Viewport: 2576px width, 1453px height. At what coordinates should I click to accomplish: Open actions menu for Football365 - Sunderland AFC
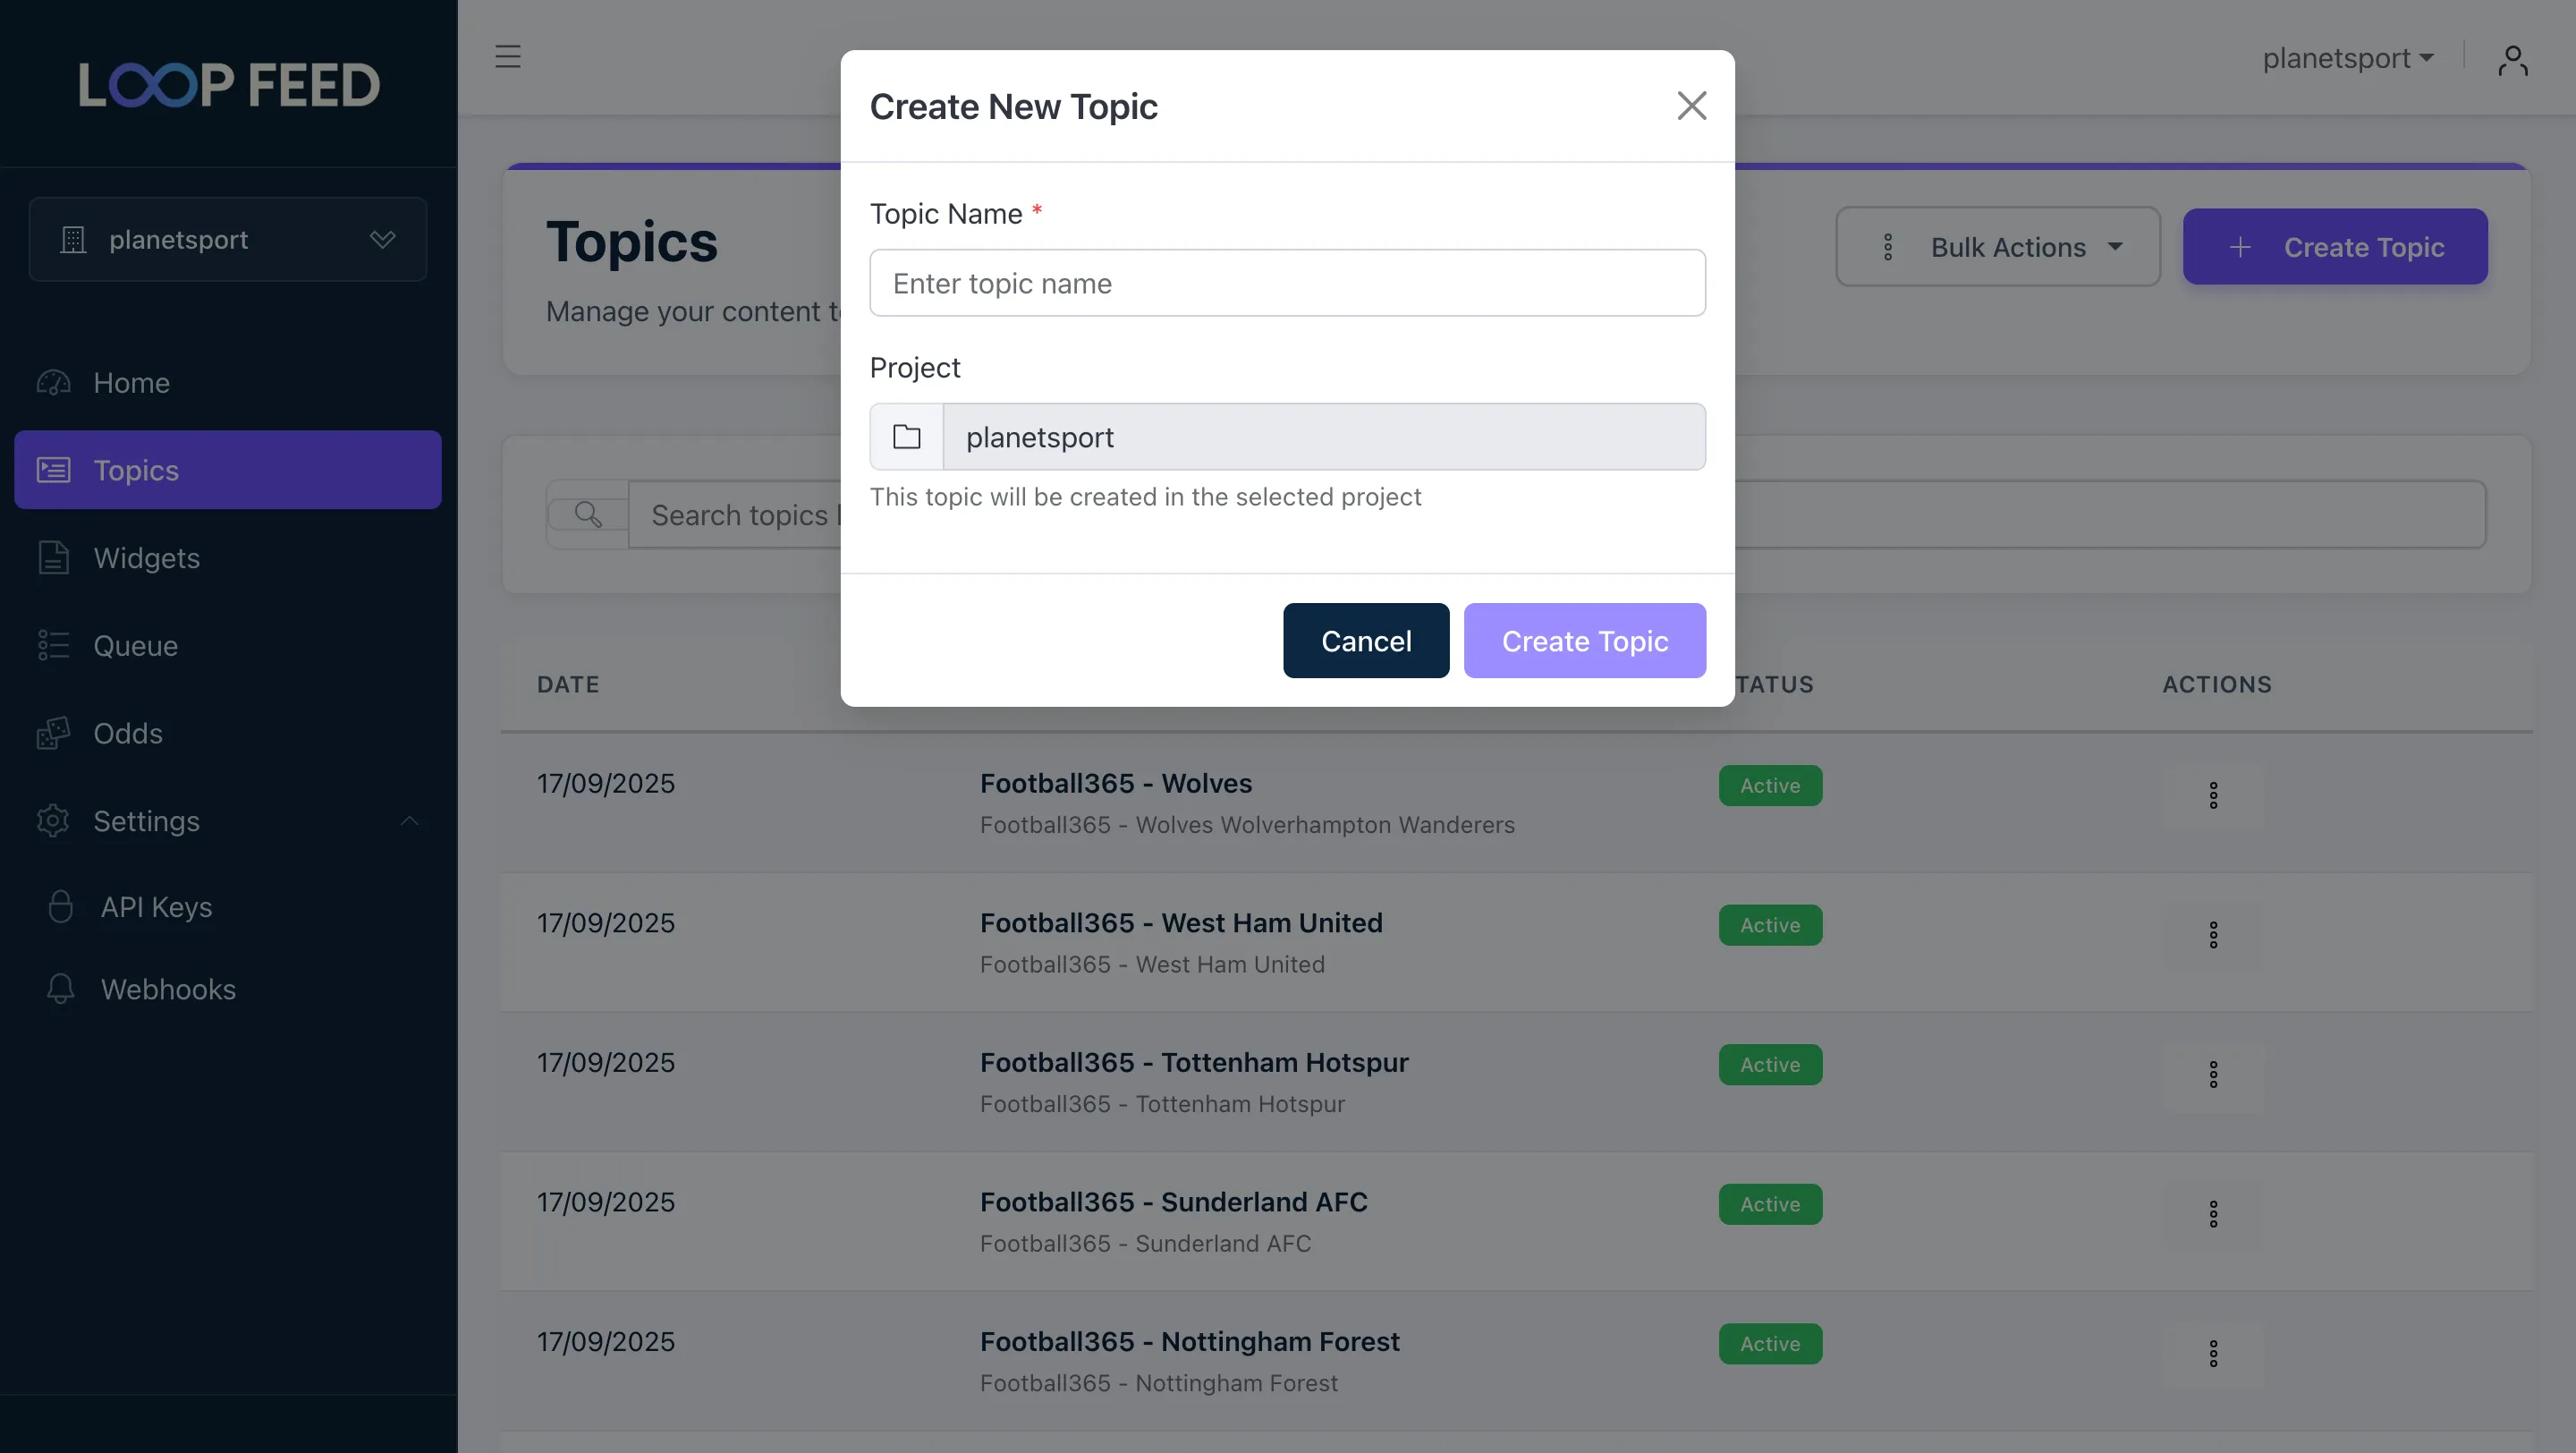(2214, 1213)
